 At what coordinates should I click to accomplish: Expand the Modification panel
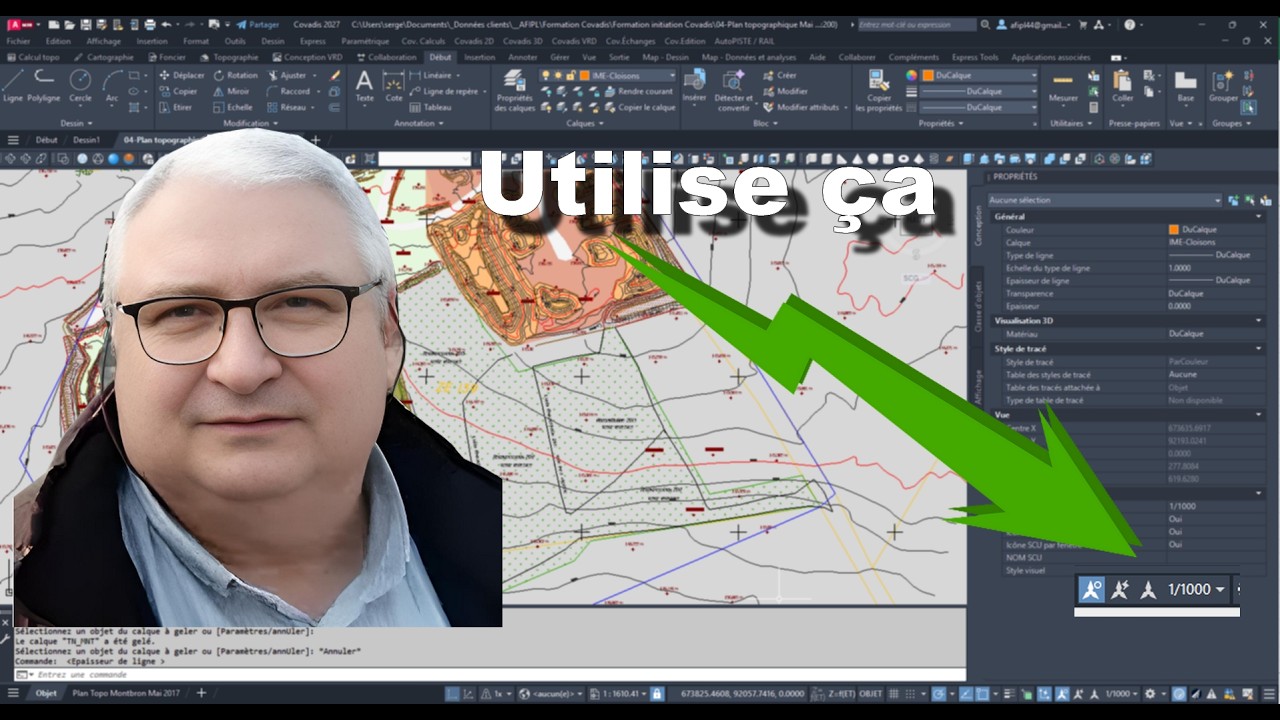pos(250,123)
